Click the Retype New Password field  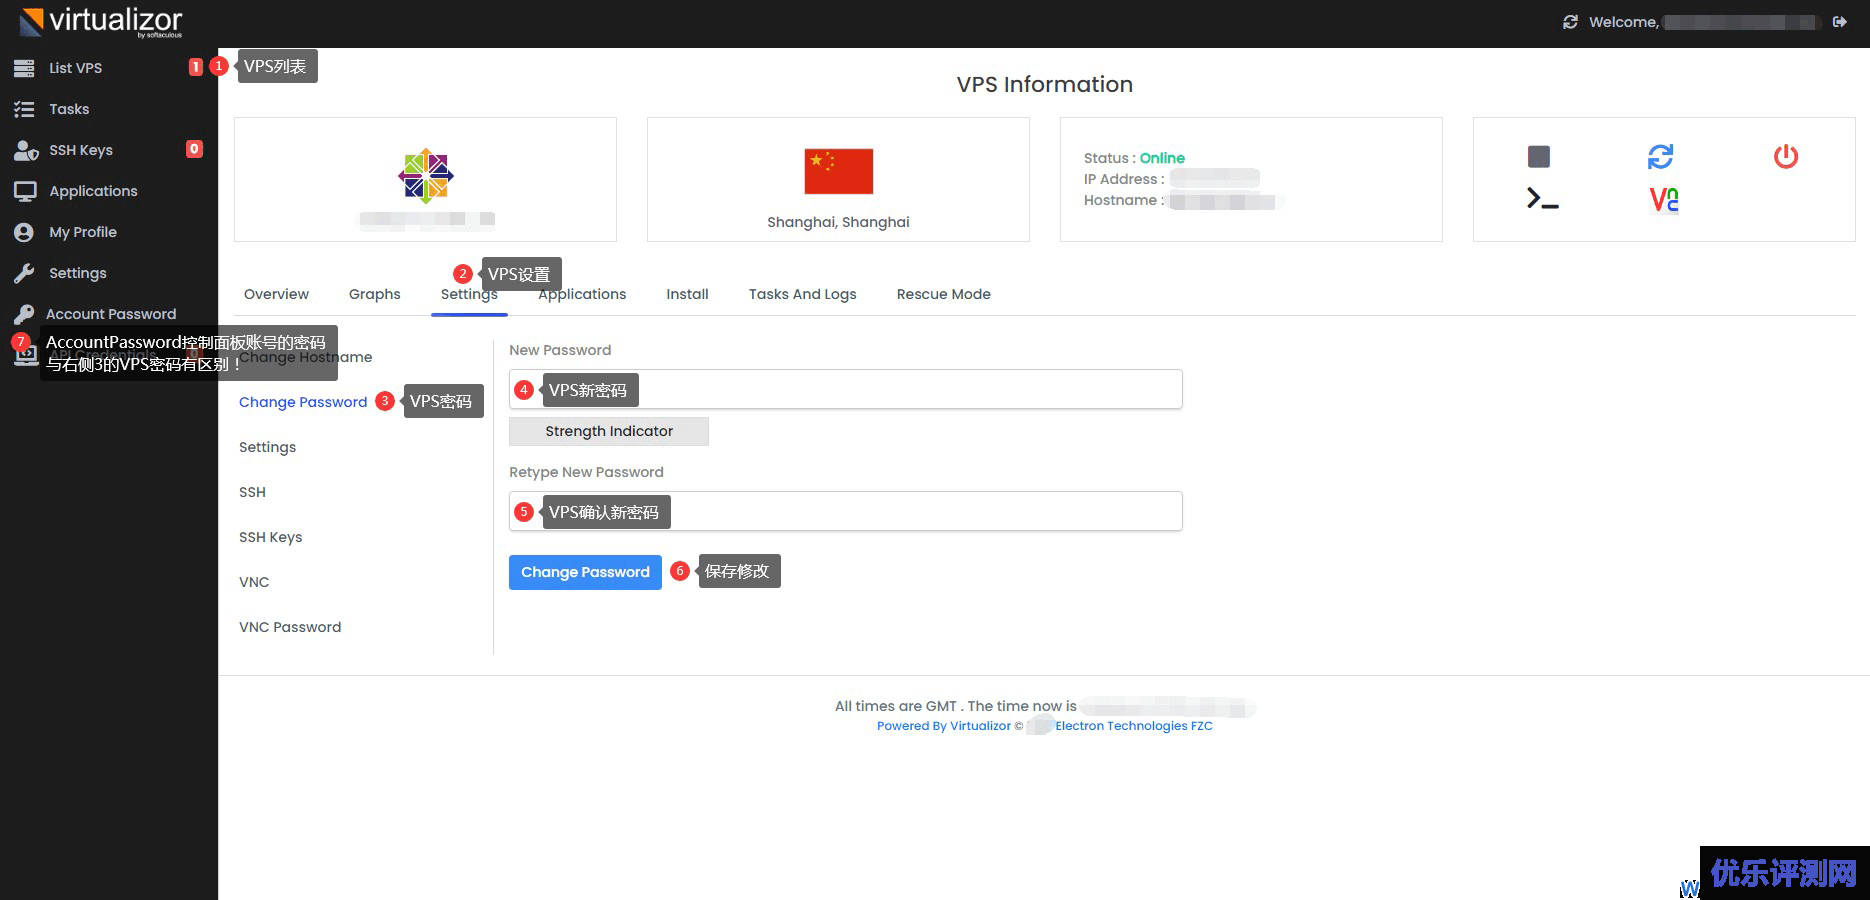pos(846,511)
